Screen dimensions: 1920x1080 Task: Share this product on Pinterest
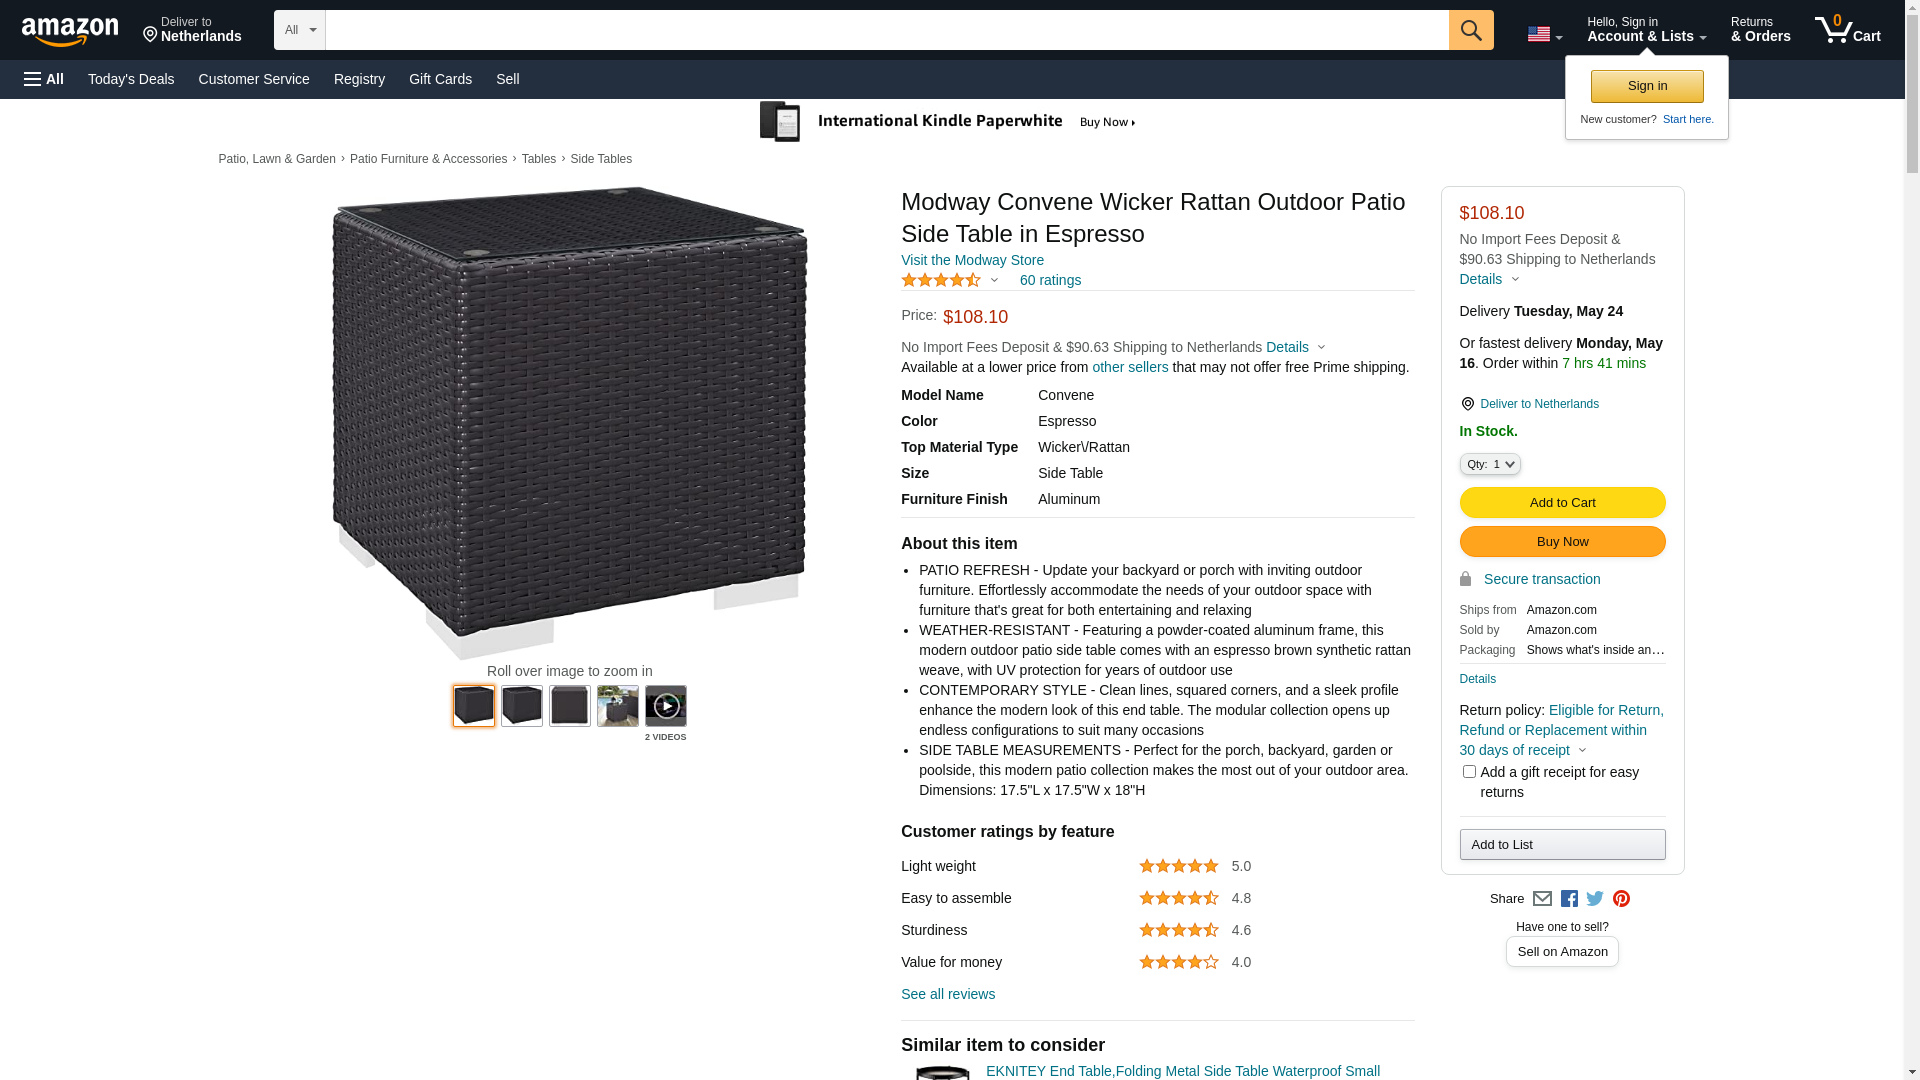click(x=1621, y=899)
